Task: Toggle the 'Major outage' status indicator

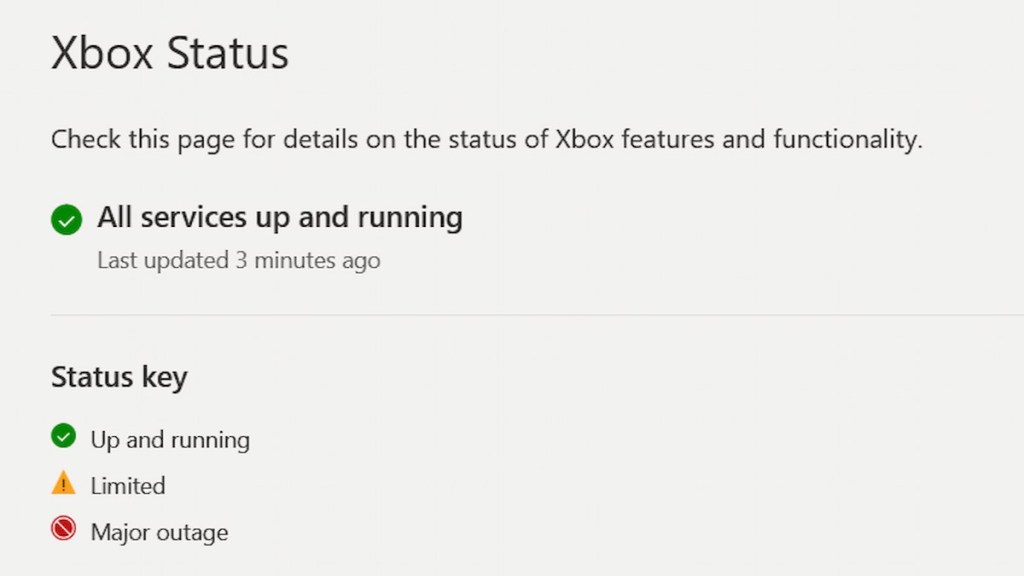Action: click(64, 529)
